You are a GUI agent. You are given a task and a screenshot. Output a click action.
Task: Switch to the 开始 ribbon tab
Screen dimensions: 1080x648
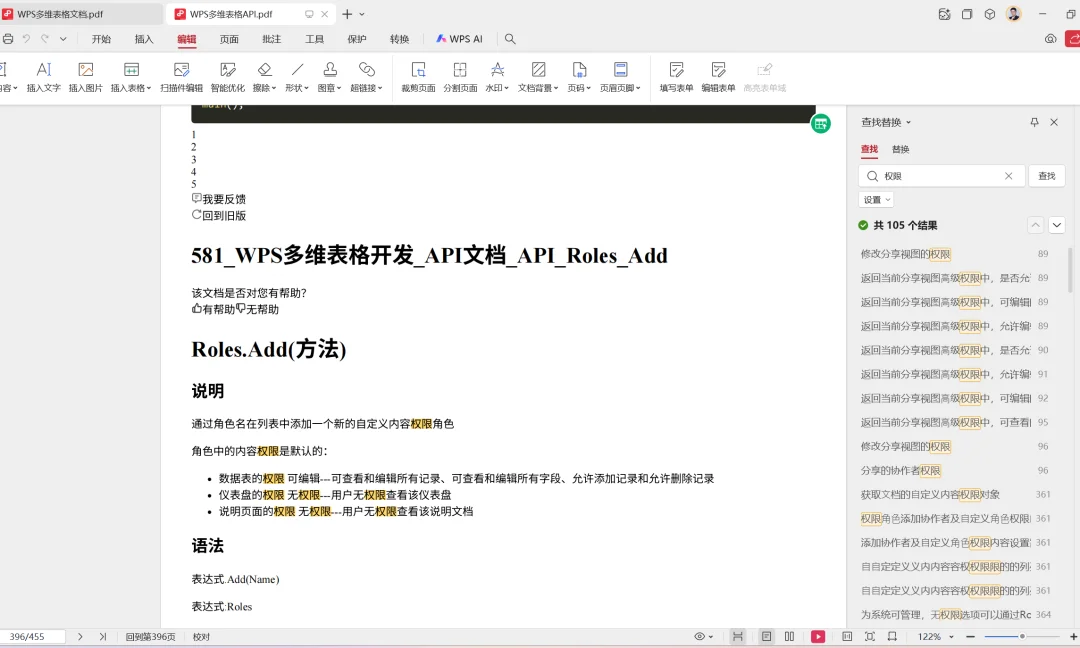[x=101, y=39]
